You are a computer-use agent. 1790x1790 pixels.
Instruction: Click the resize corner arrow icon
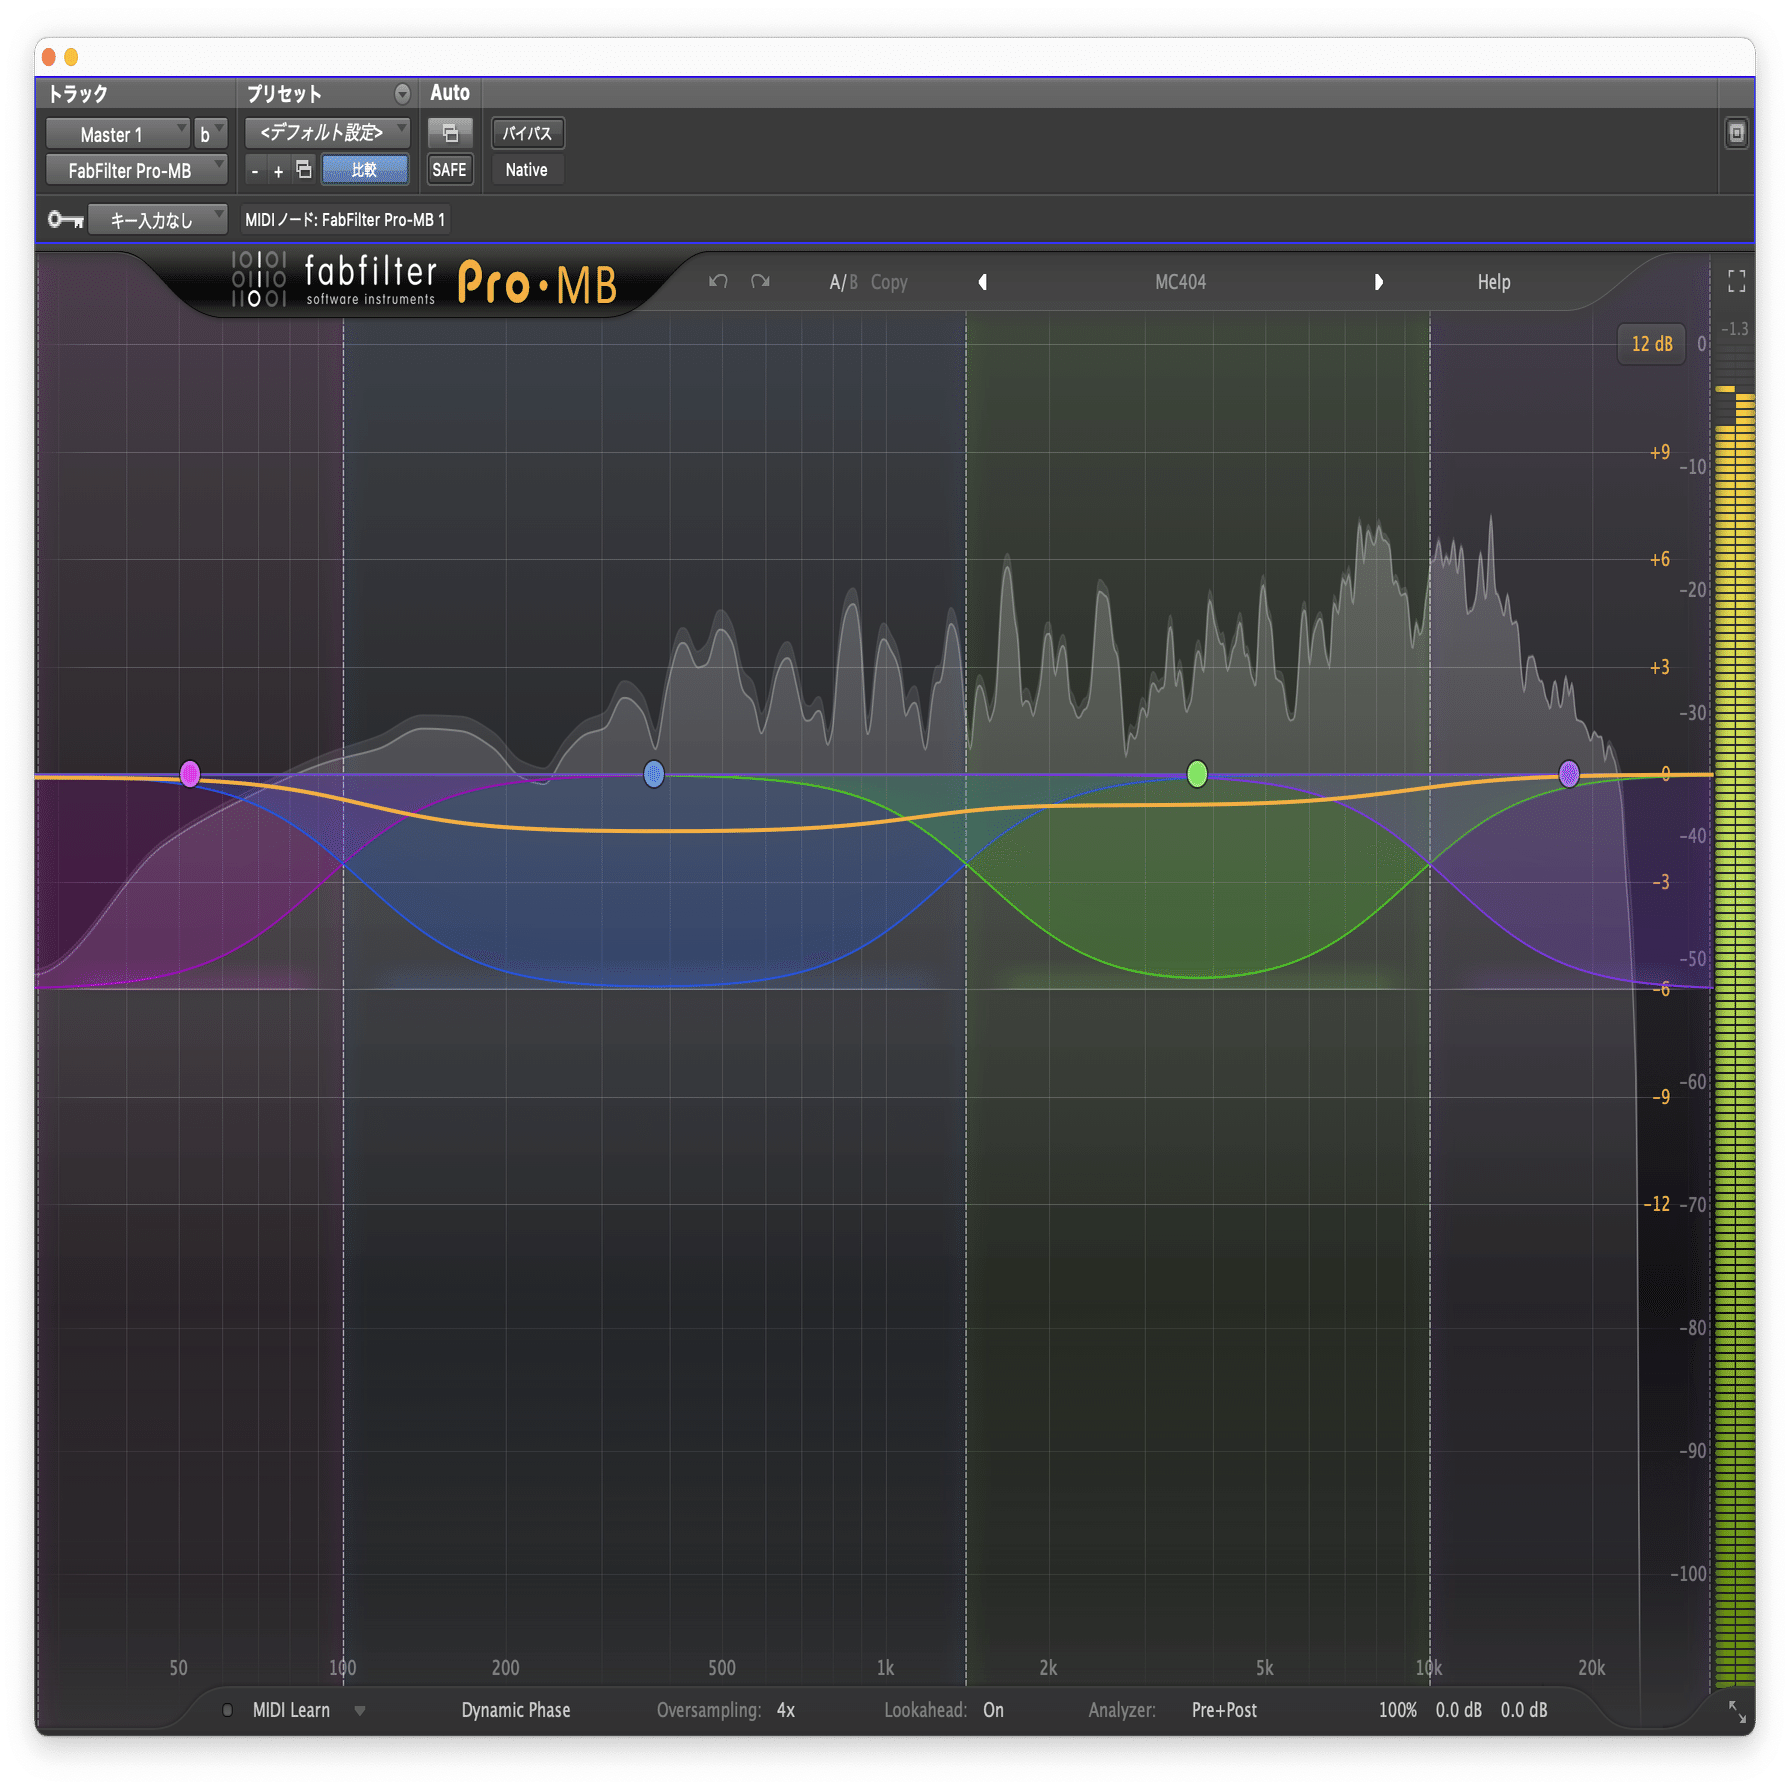click(1738, 1712)
